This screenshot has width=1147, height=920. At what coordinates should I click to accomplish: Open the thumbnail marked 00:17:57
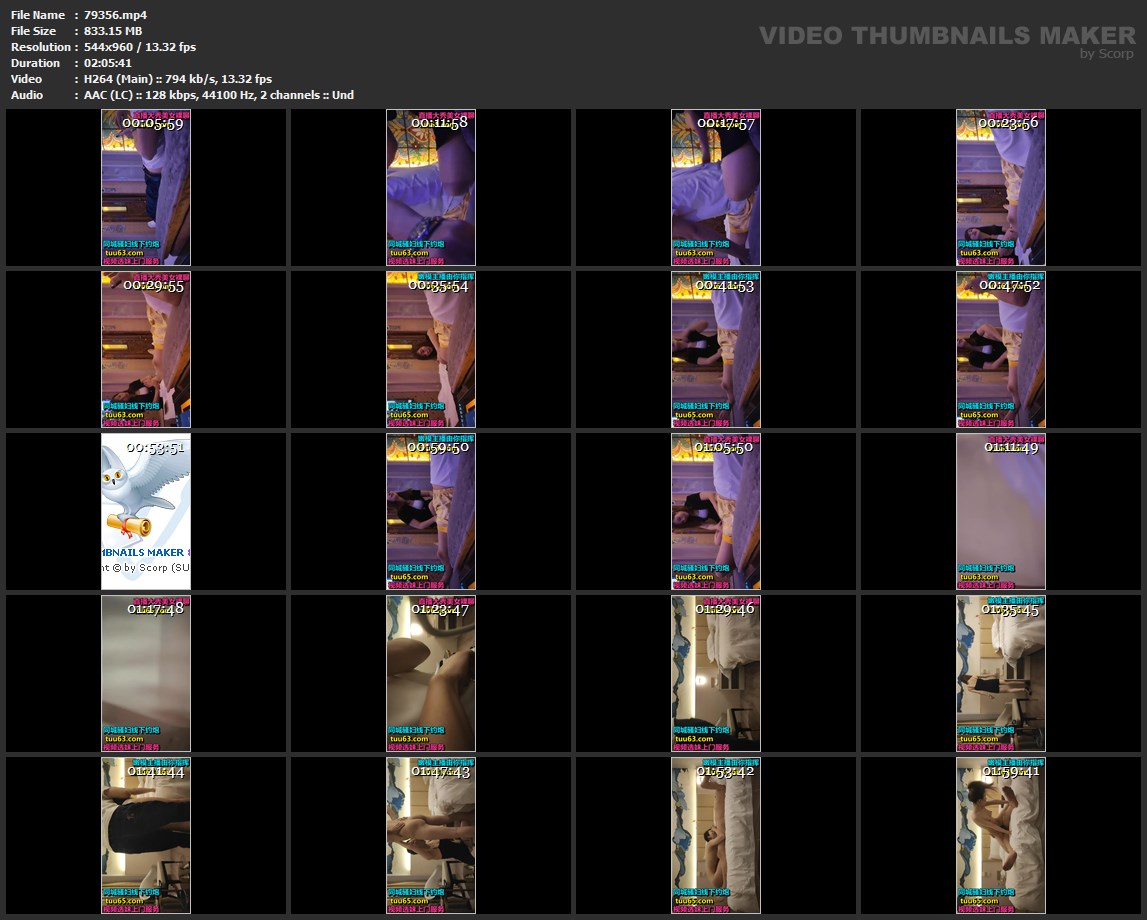pos(716,188)
